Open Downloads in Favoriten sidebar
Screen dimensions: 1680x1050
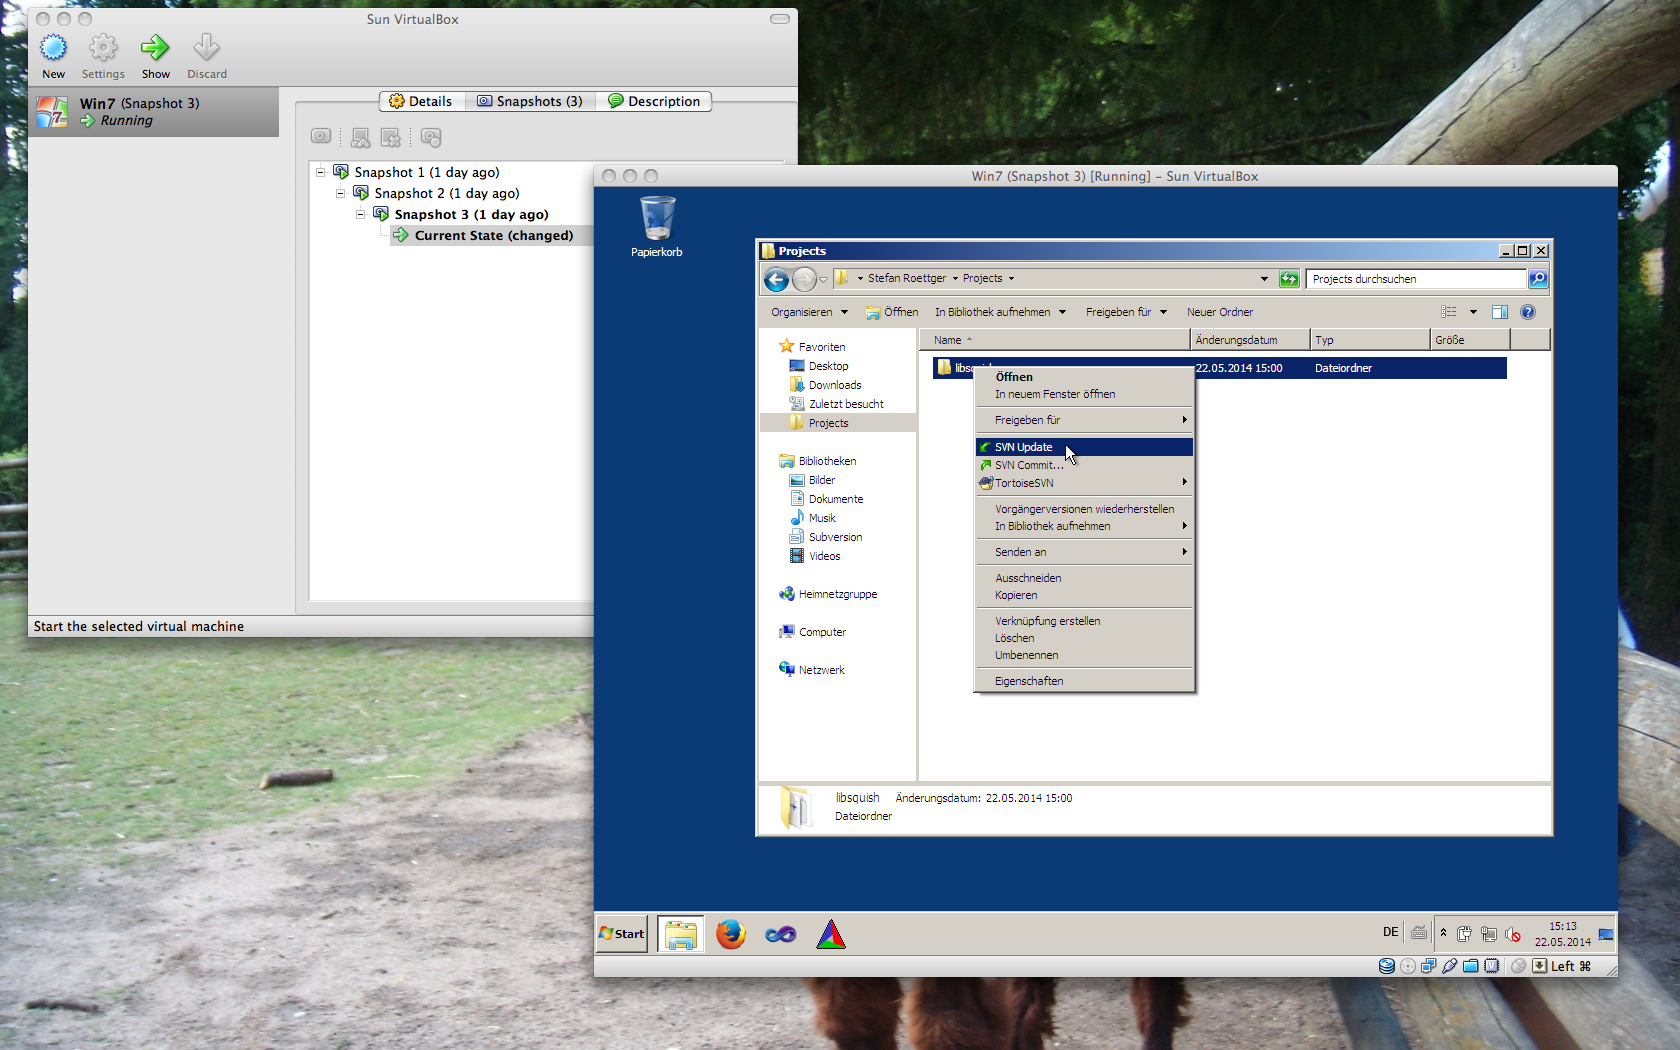(834, 385)
